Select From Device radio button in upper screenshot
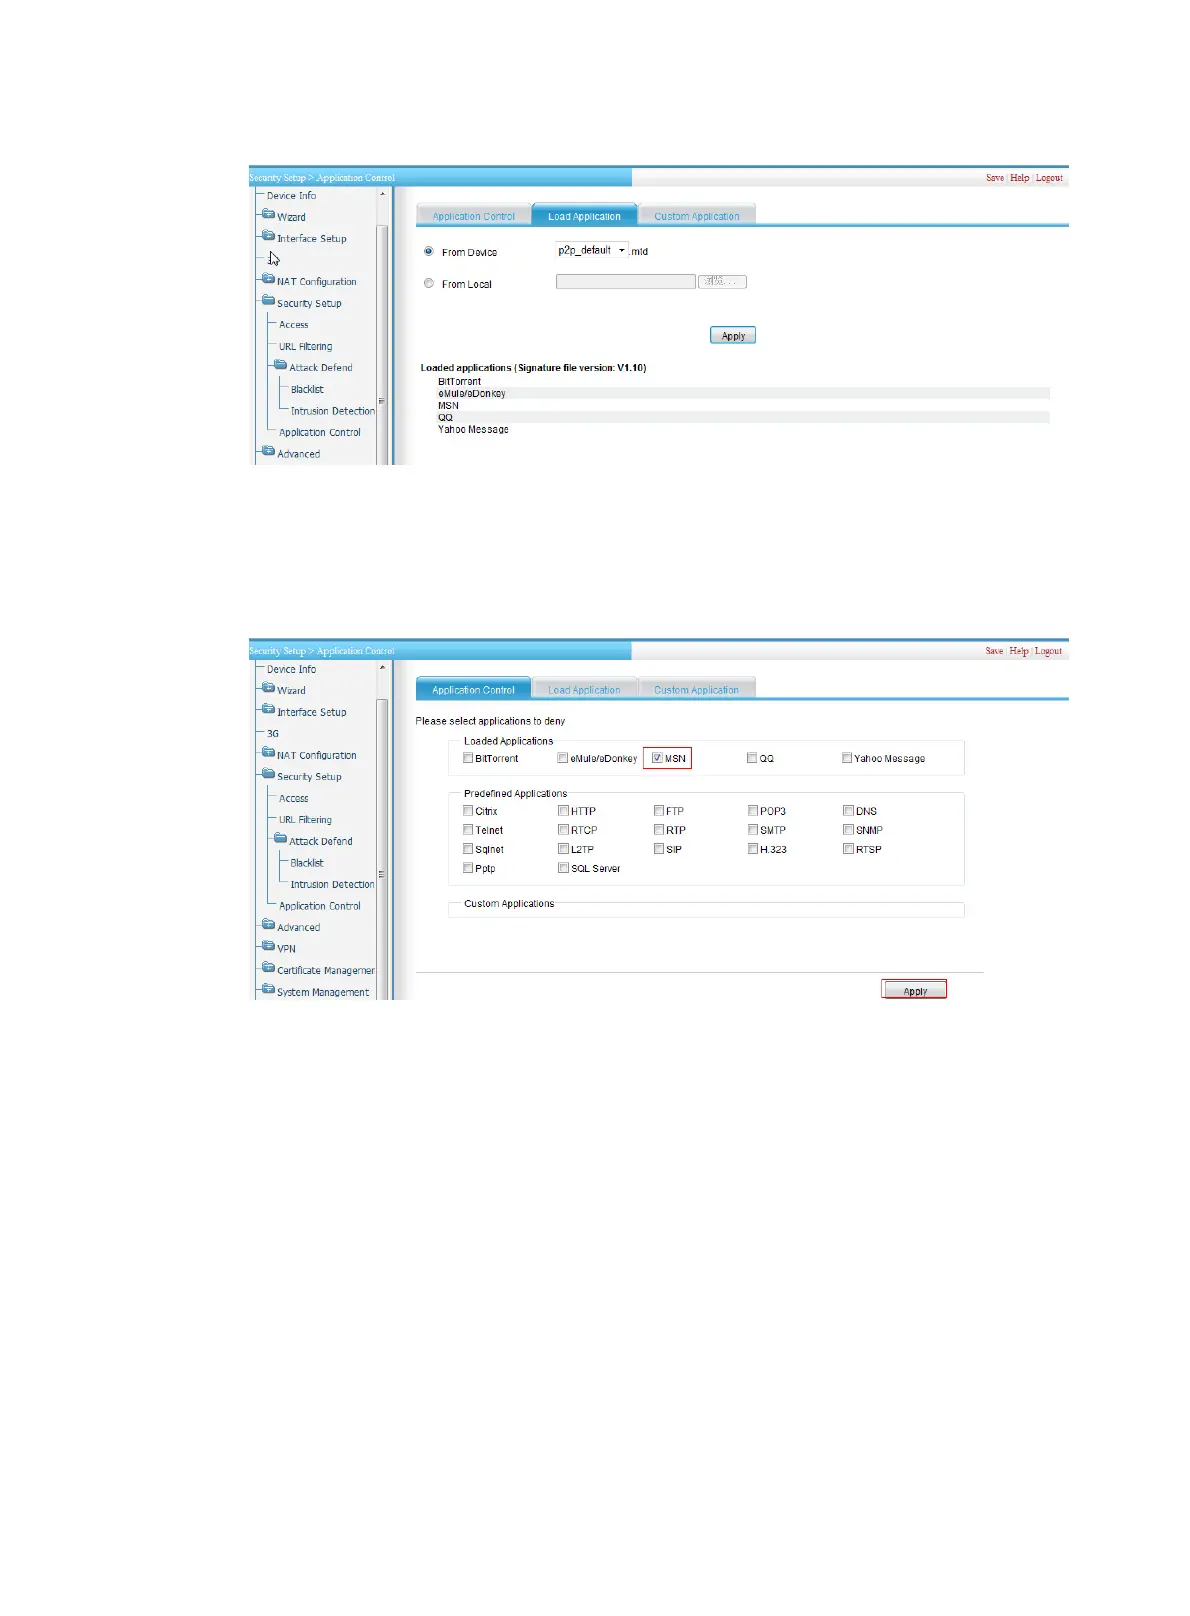This screenshot has width=1190, height=1616. pos(429,252)
